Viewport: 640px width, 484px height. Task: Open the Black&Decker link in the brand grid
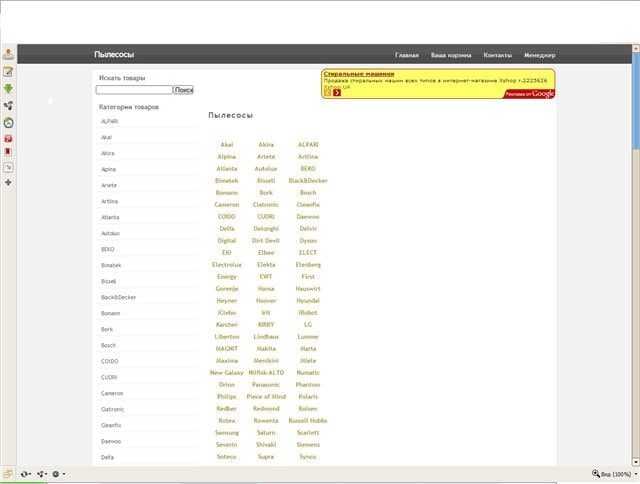(308, 181)
